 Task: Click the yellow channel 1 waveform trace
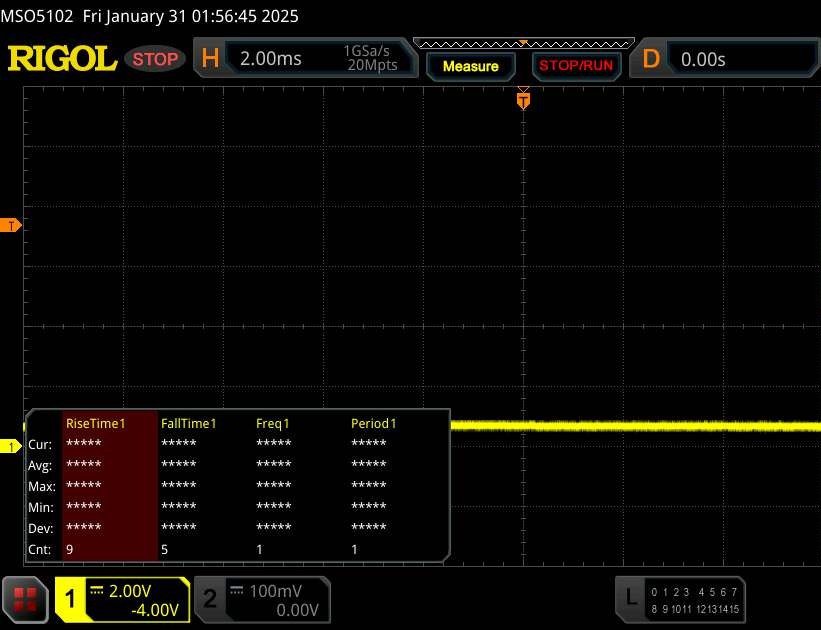(x=635, y=426)
